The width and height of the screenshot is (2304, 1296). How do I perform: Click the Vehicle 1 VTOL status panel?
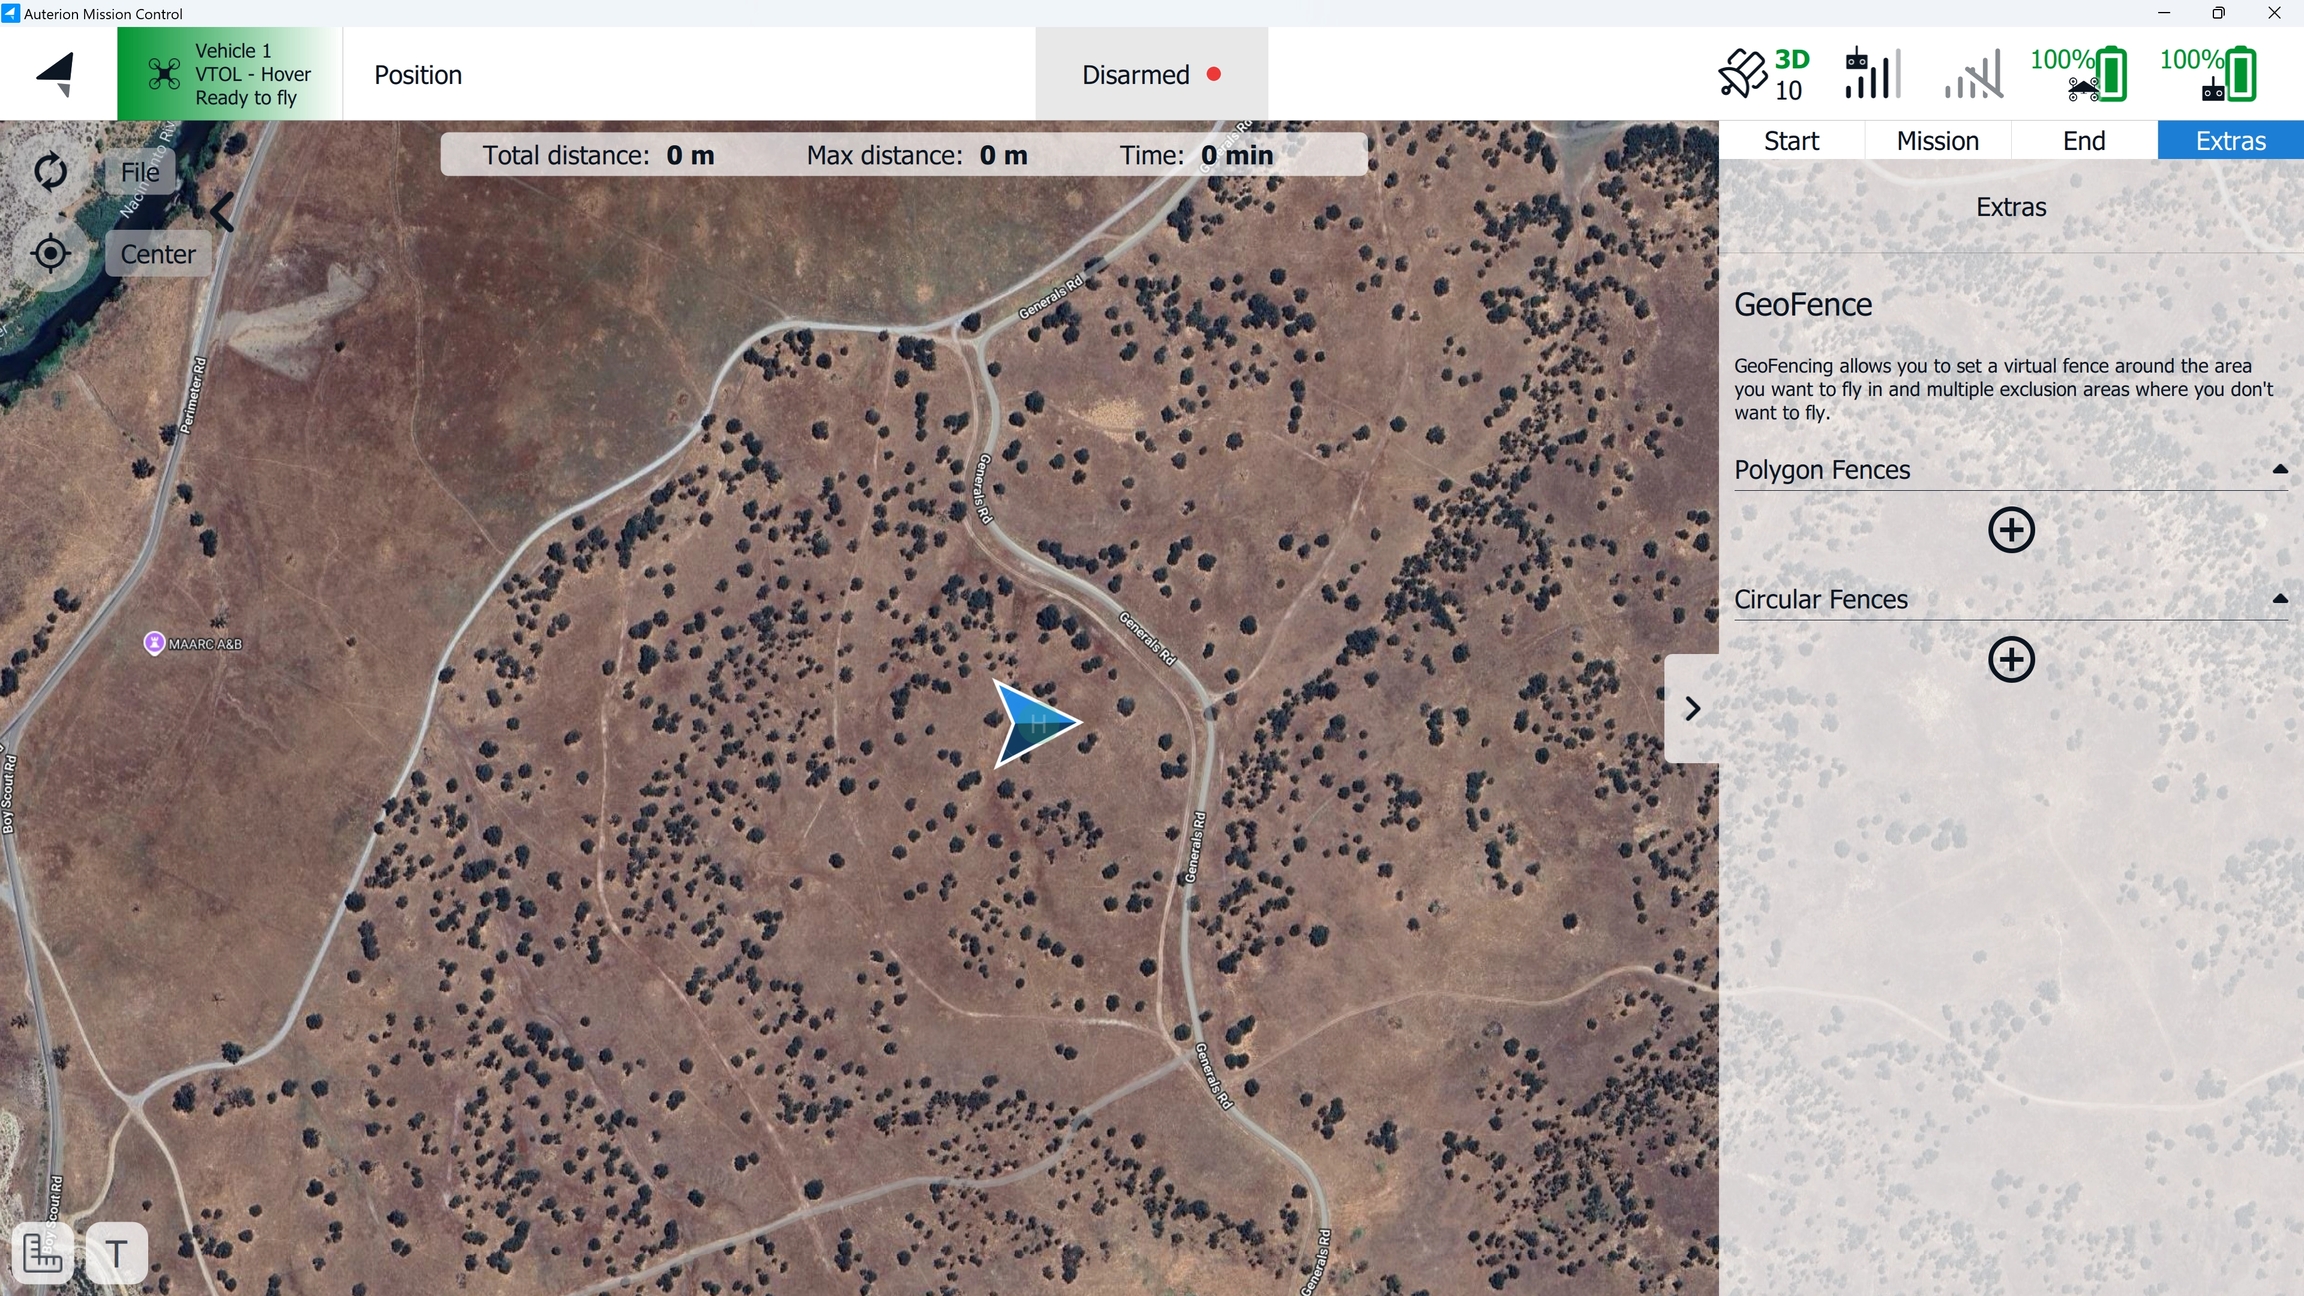pos(230,74)
